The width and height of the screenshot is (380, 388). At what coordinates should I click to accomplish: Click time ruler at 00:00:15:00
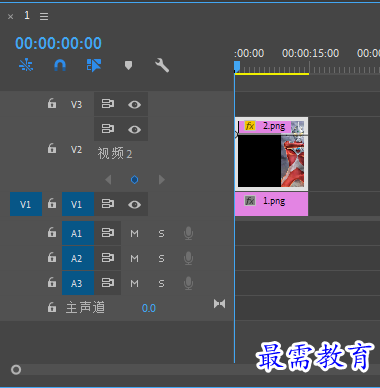point(310,53)
